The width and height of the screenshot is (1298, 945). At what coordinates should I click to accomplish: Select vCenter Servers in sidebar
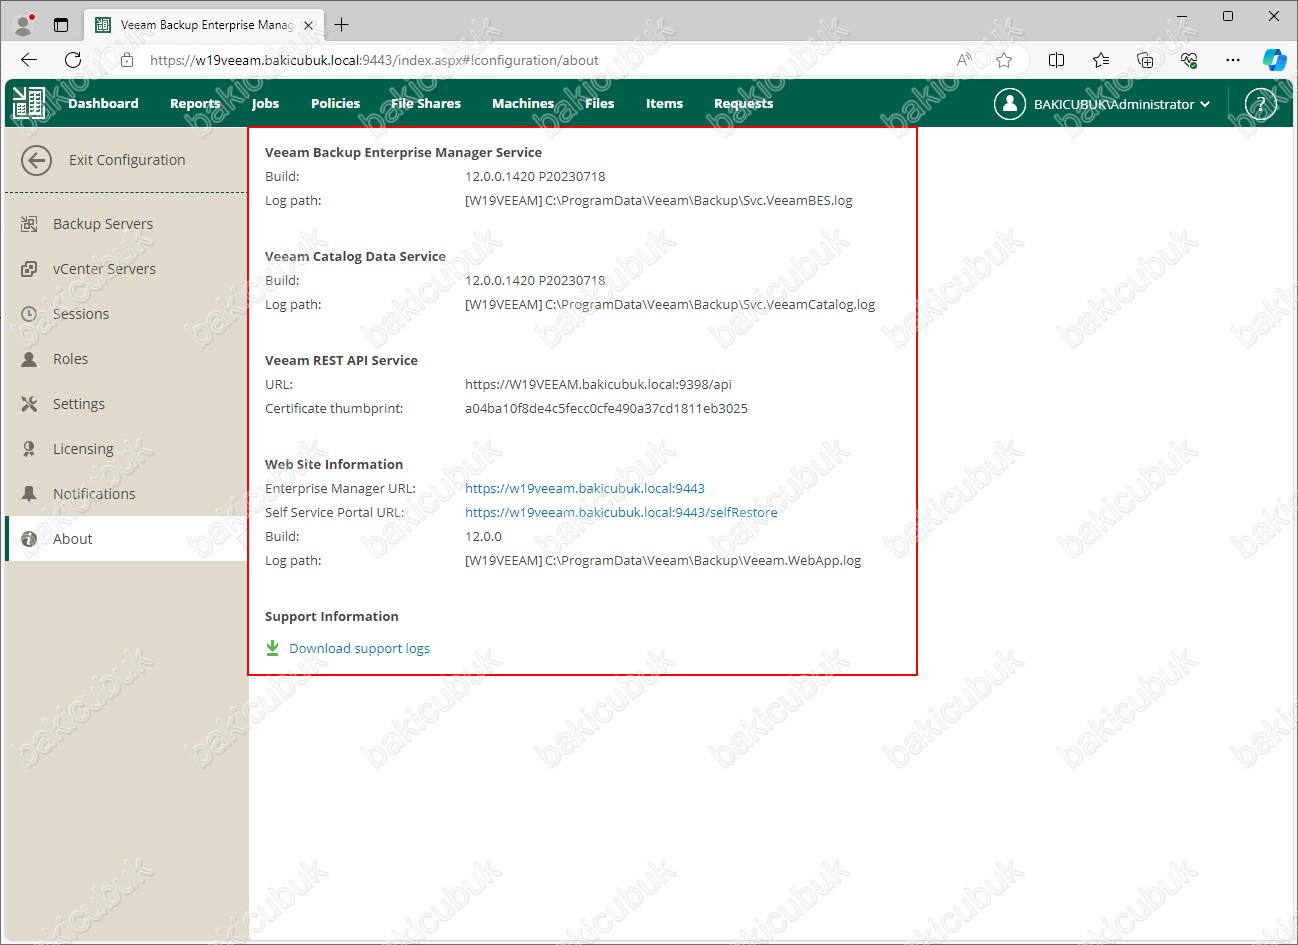coord(126,269)
